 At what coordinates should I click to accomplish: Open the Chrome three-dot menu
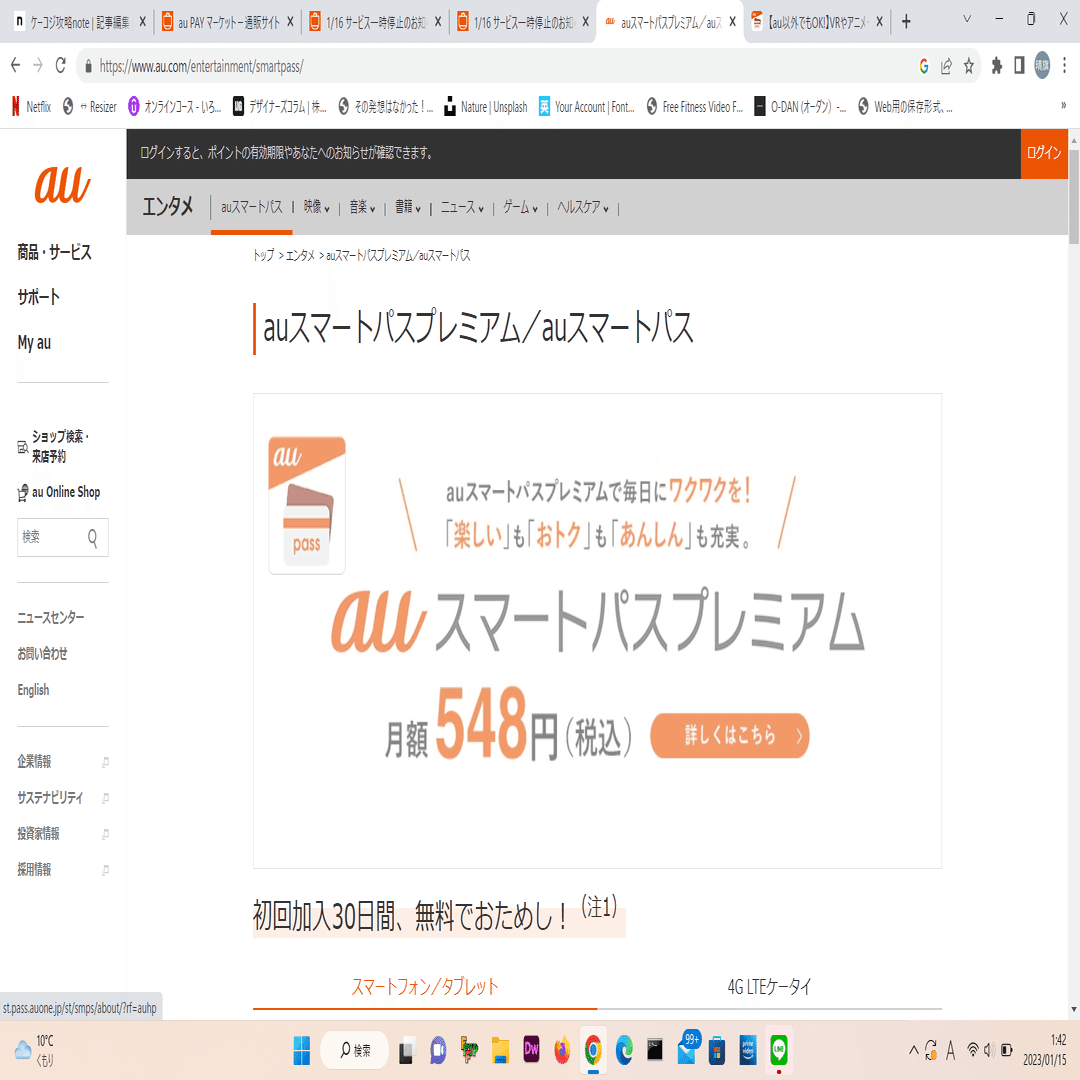click(1065, 65)
